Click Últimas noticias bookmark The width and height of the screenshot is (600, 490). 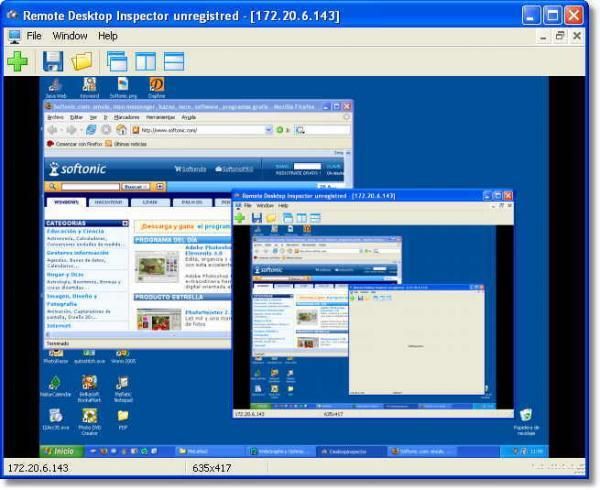click(126, 144)
